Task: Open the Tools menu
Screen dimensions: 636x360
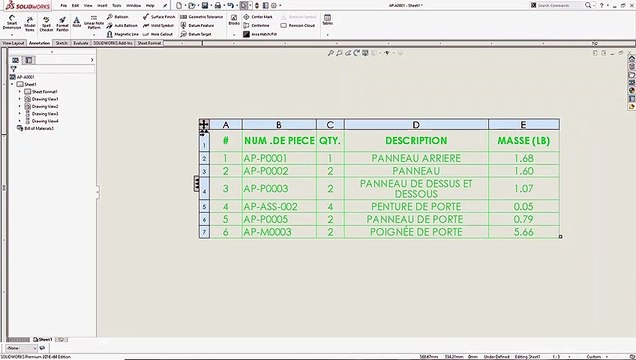Action: [116, 6]
